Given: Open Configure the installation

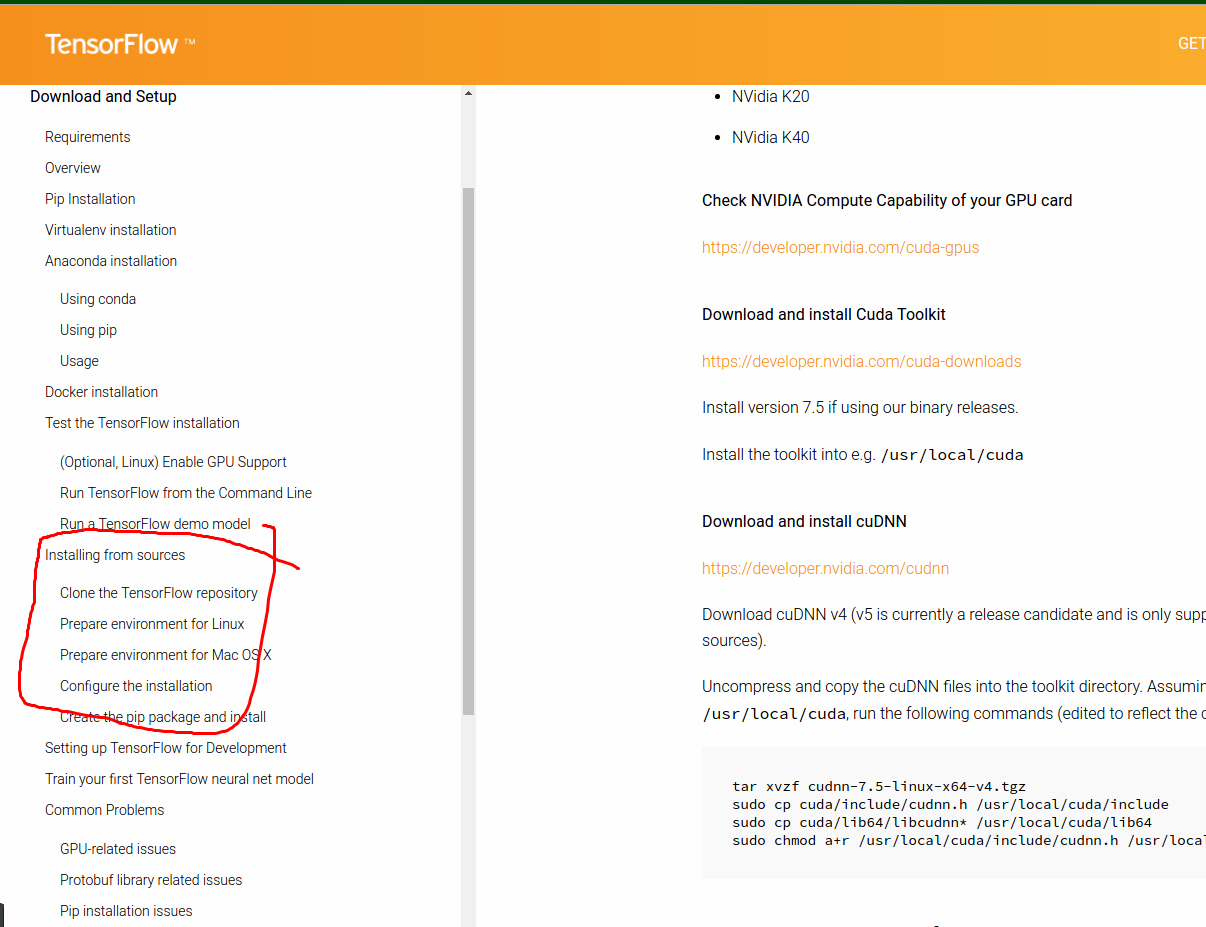Looking at the screenshot, I should [136, 686].
